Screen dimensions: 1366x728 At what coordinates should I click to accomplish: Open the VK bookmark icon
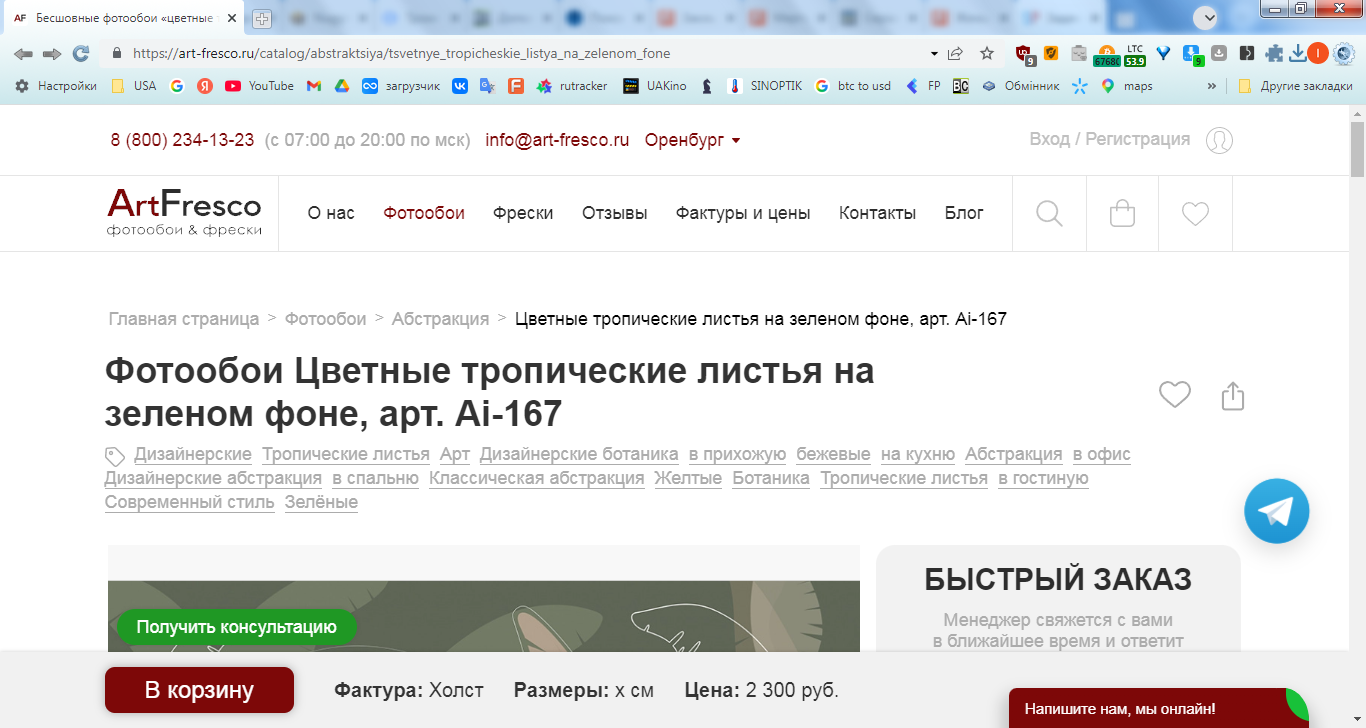click(x=460, y=86)
